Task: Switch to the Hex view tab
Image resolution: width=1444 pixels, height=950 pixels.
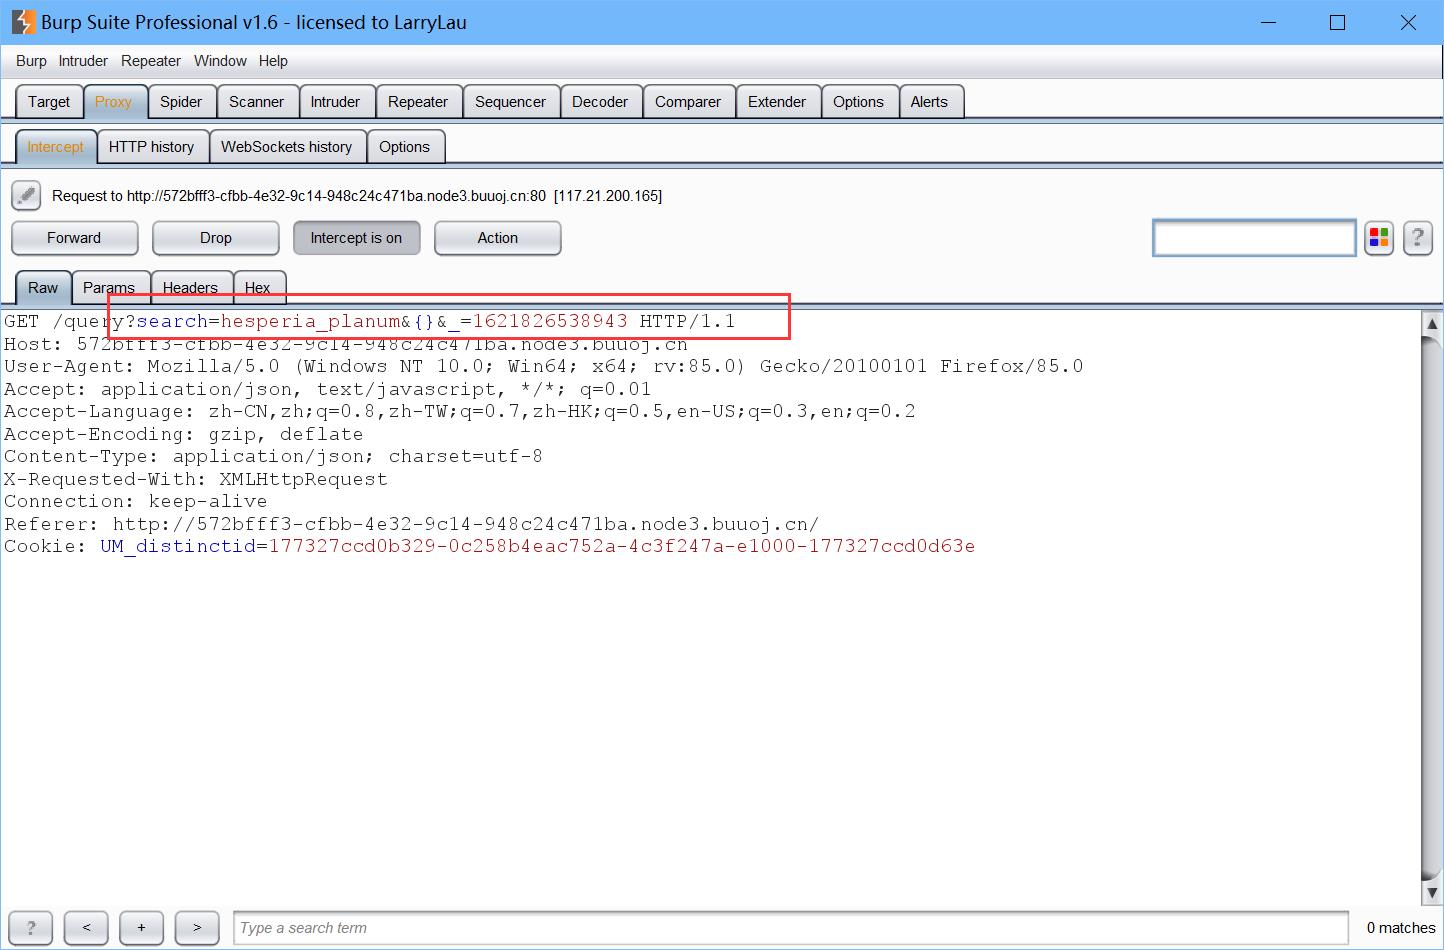Action: tap(258, 288)
